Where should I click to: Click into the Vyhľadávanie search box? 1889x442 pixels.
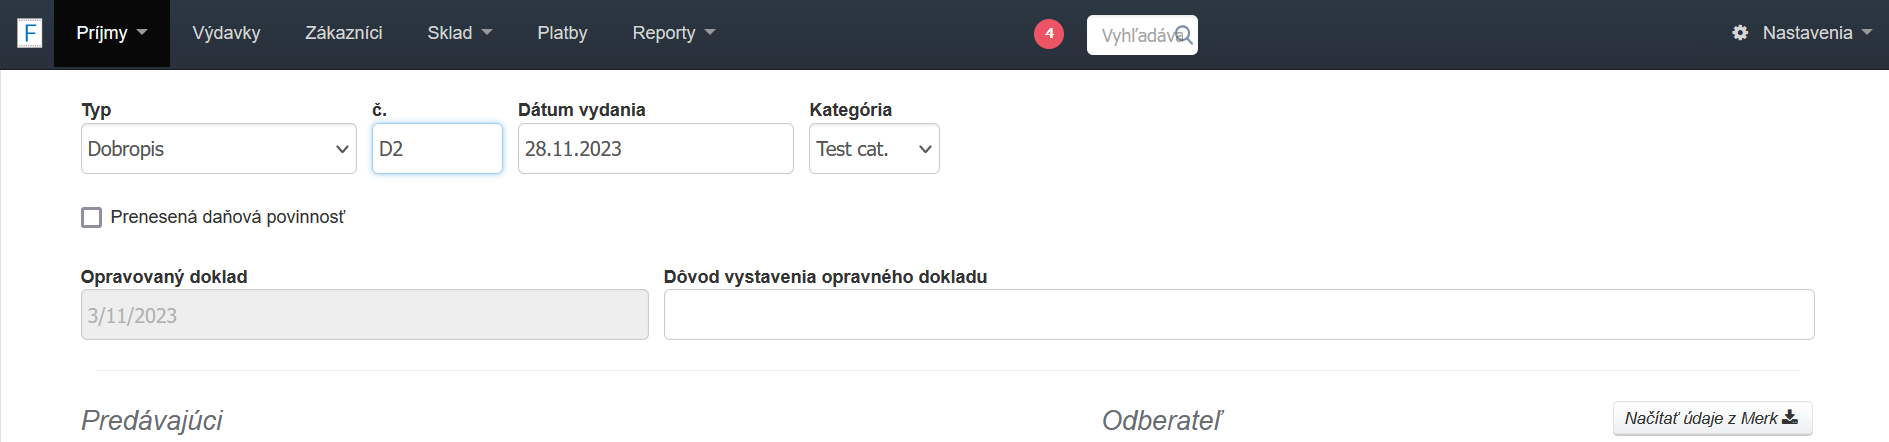tap(1135, 35)
